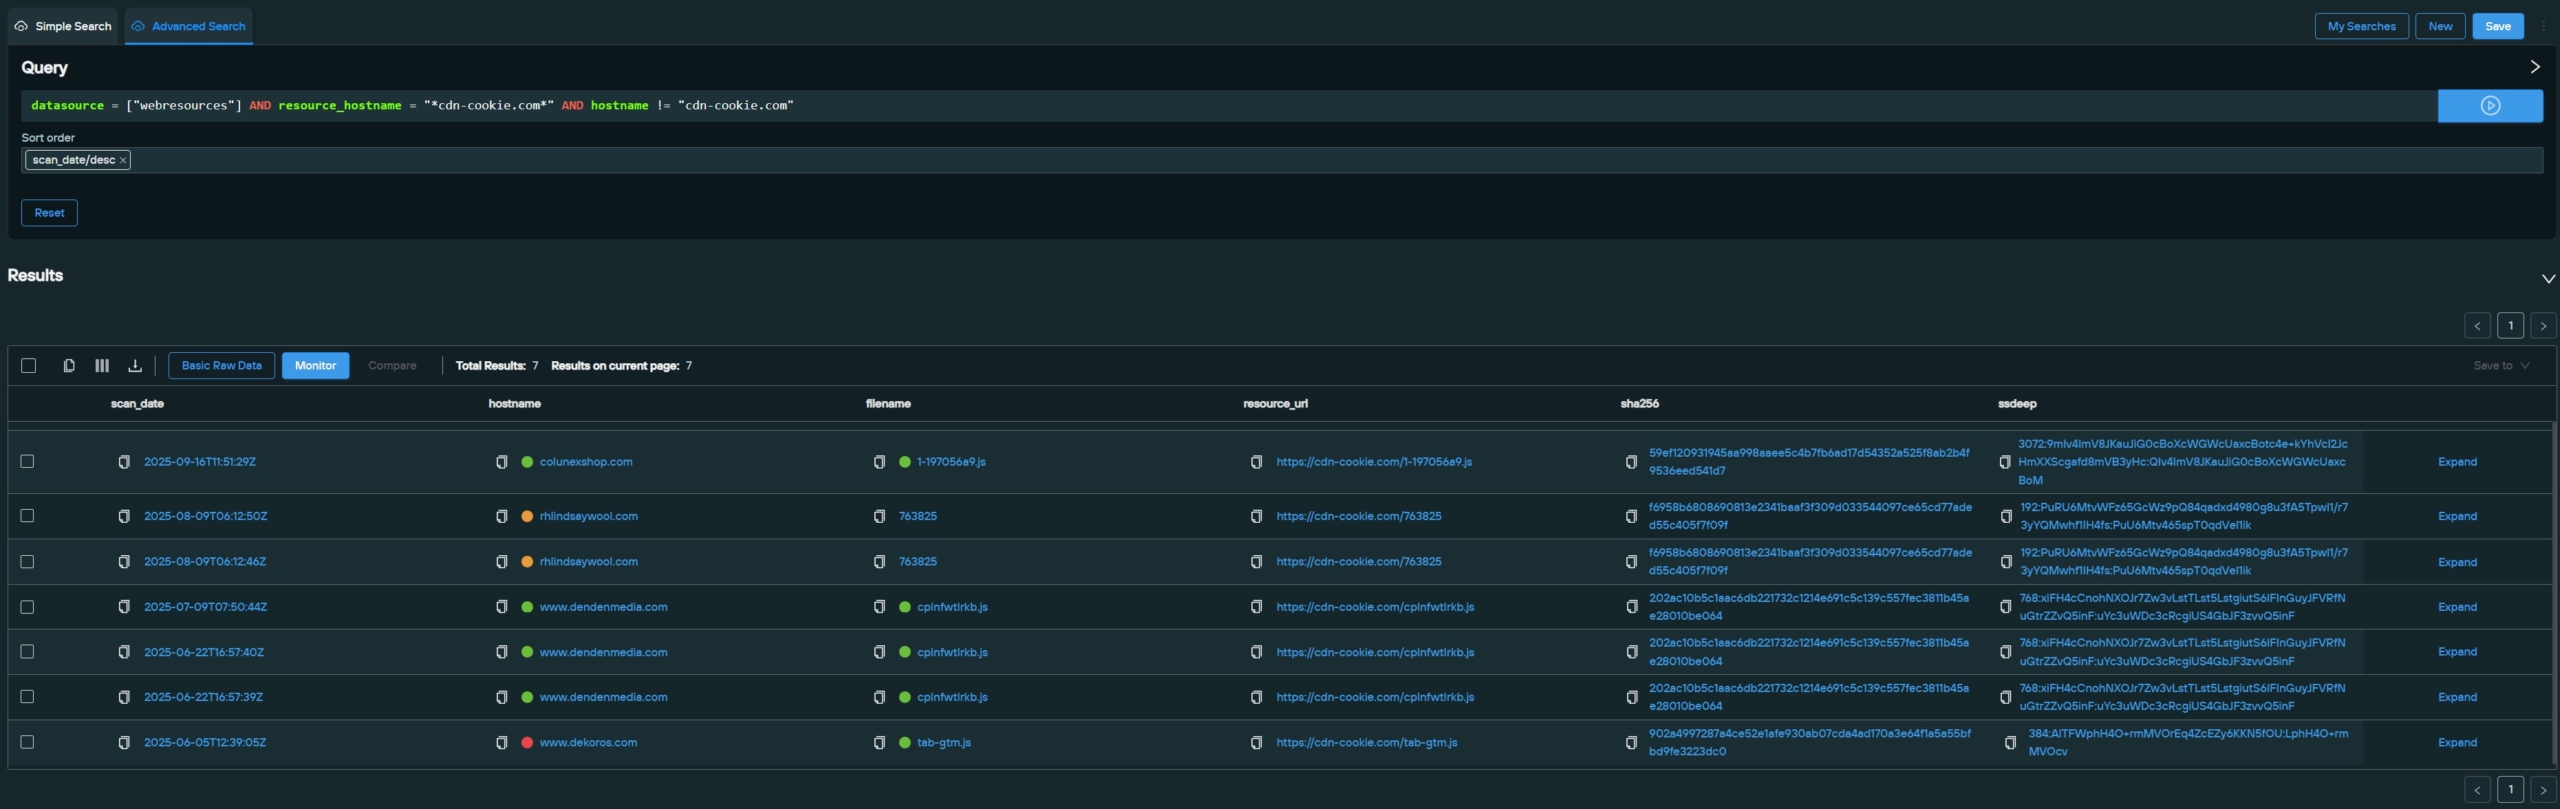Click the copy selected rows toolbar icon
The width and height of the screenshot is (2560, 809).
[69, 366]
